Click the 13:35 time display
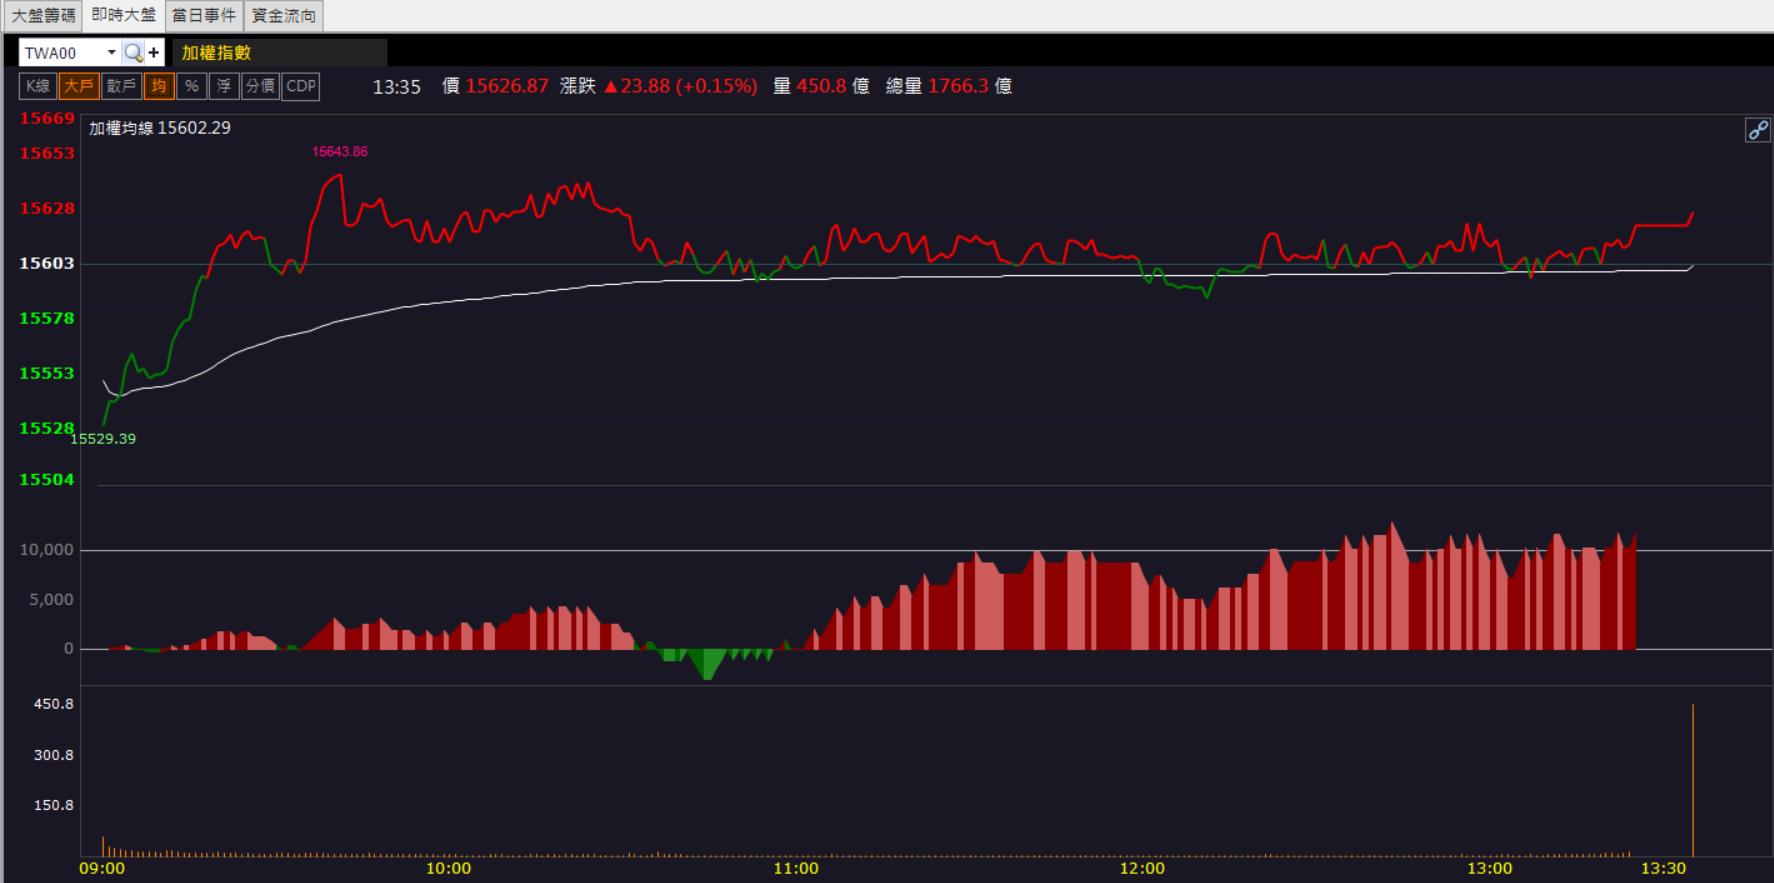 tap(397, 87)
